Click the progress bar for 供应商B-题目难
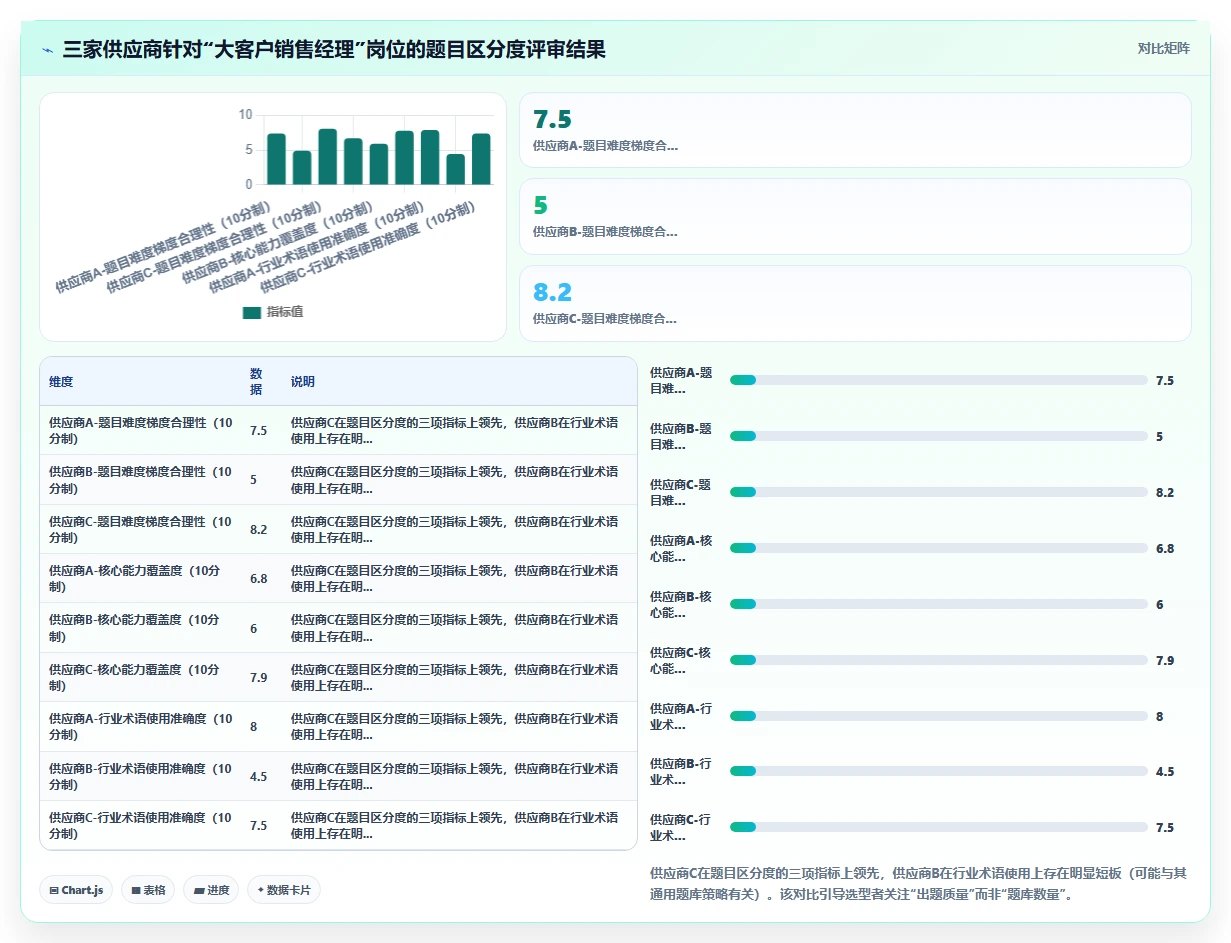Viewport: 1231px width, 943px height. pyautogui.click(x=939, y=436)
